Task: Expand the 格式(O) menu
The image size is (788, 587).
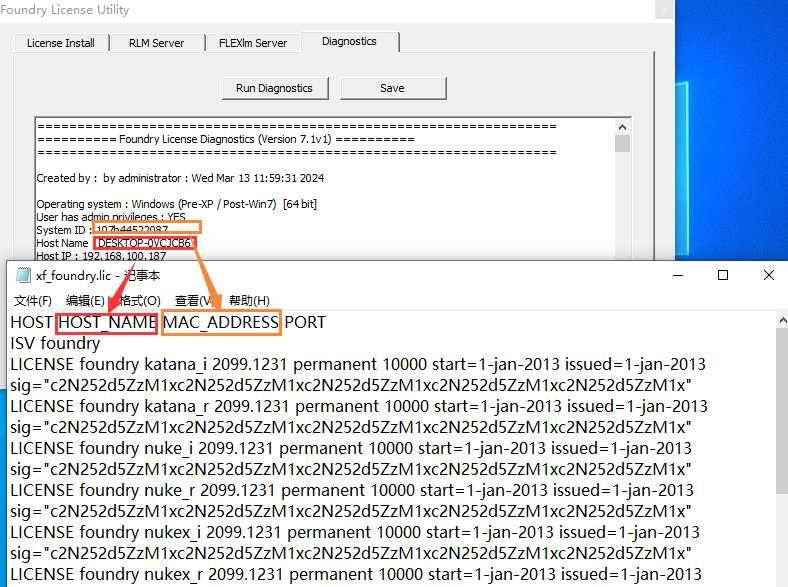Action: (x=138, y=300)
